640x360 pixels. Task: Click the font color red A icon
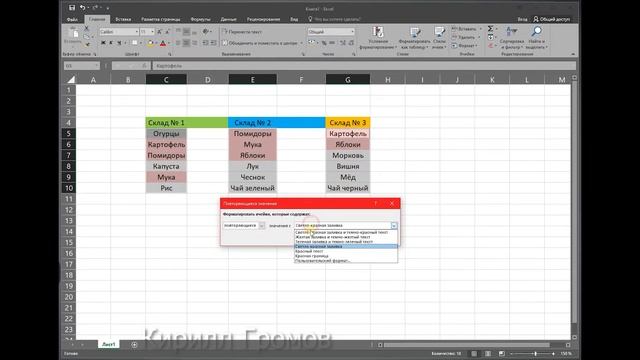coord(163,43)
